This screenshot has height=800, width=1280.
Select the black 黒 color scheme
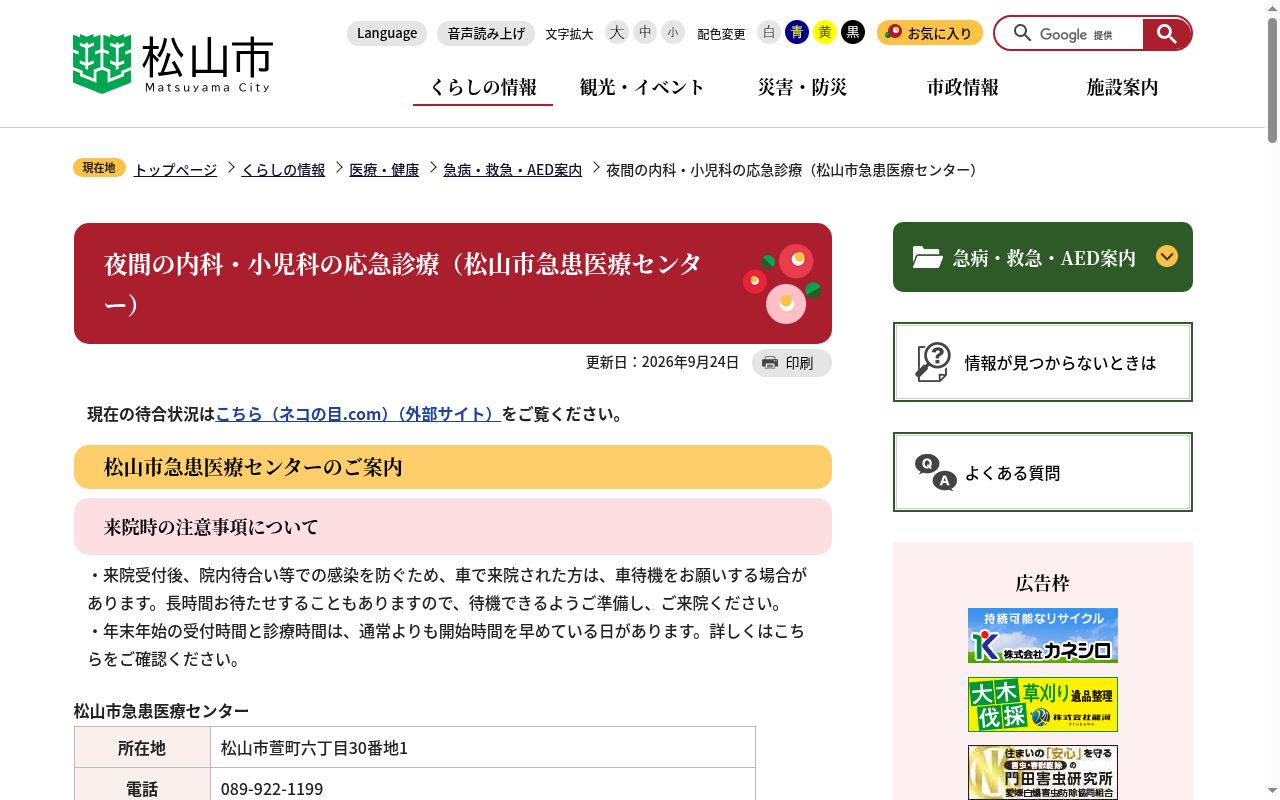point(853,33)
